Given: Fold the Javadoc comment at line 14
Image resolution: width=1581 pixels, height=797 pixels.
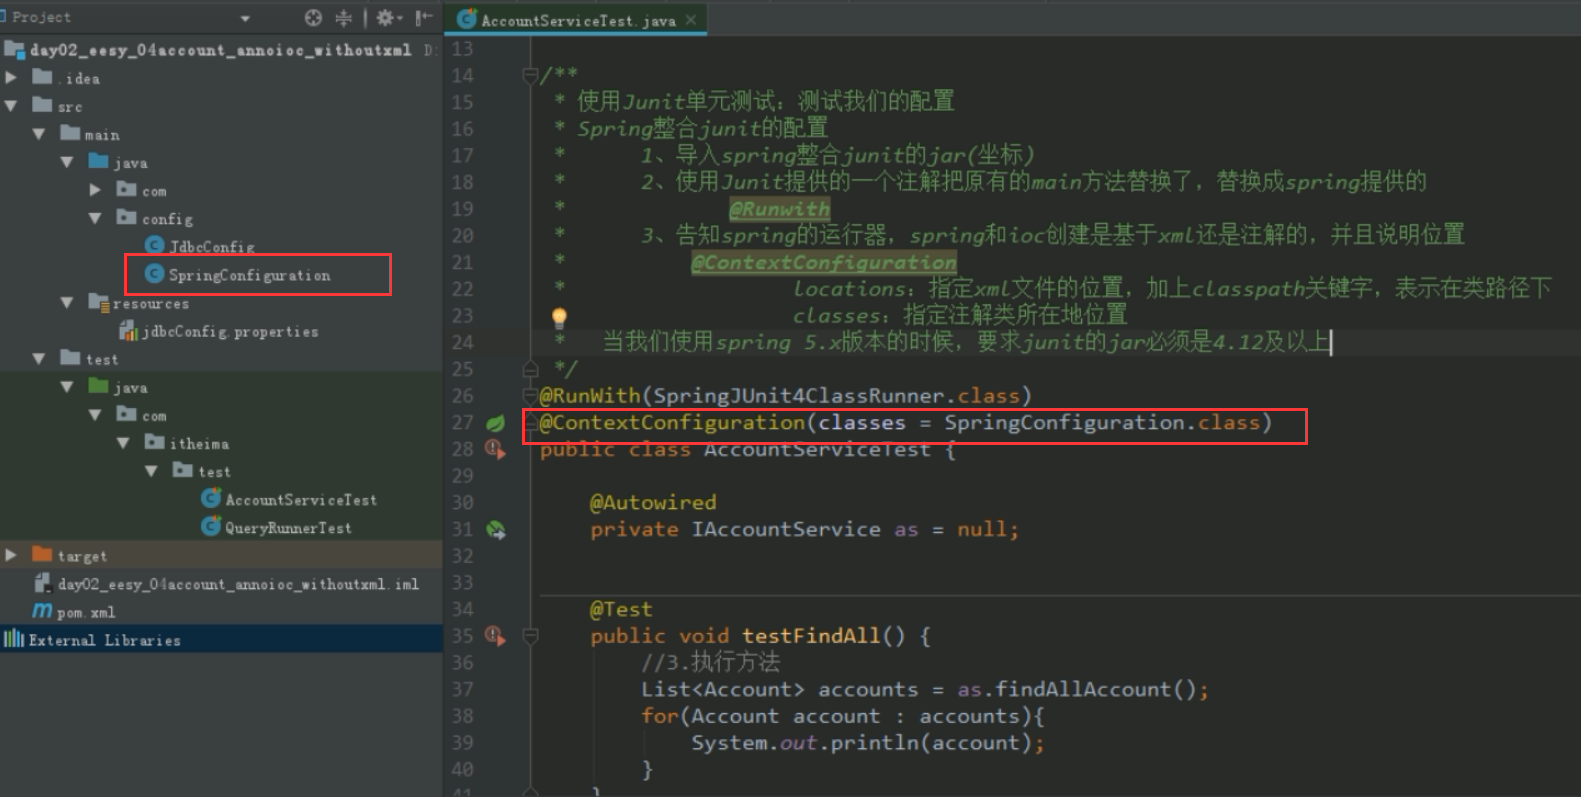Looking at the screenshot, I should pyautogui.click(x=531, y=75).
